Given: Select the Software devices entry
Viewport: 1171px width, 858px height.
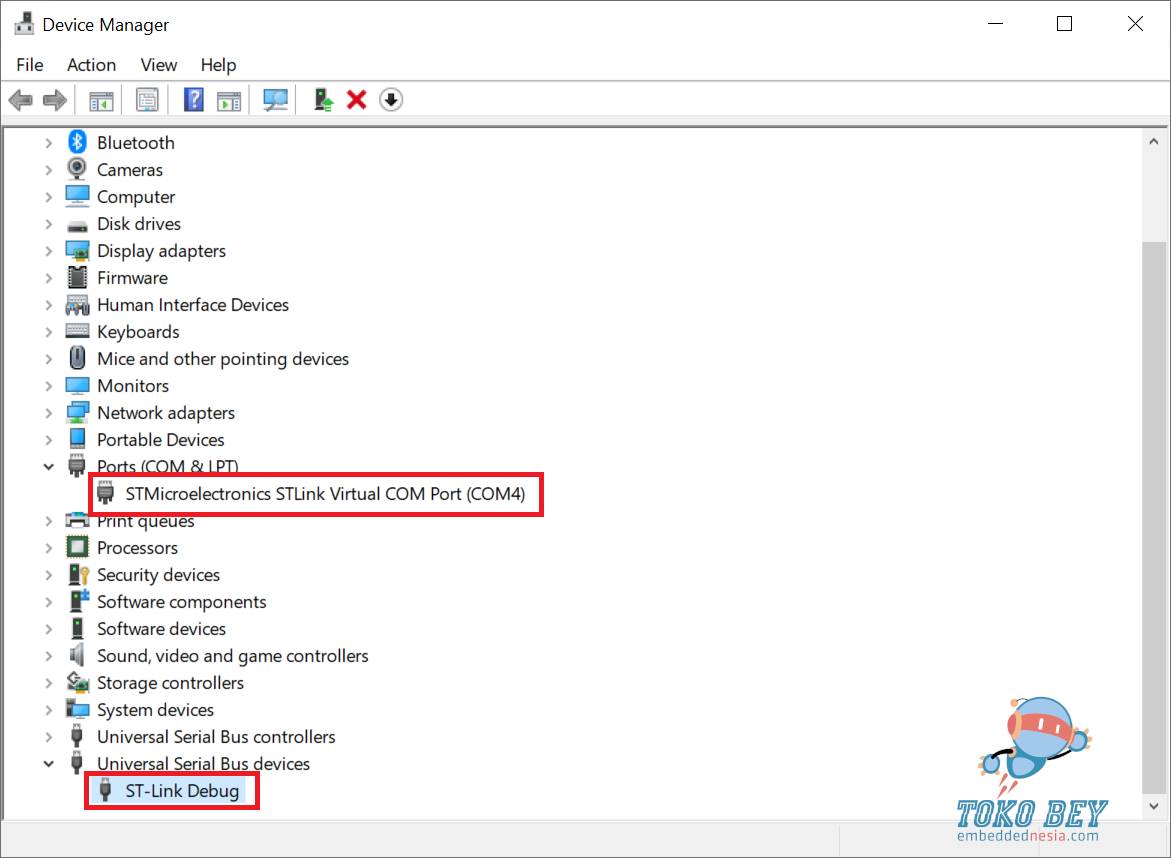Looking at the screenshot, I should click(161, 629).
